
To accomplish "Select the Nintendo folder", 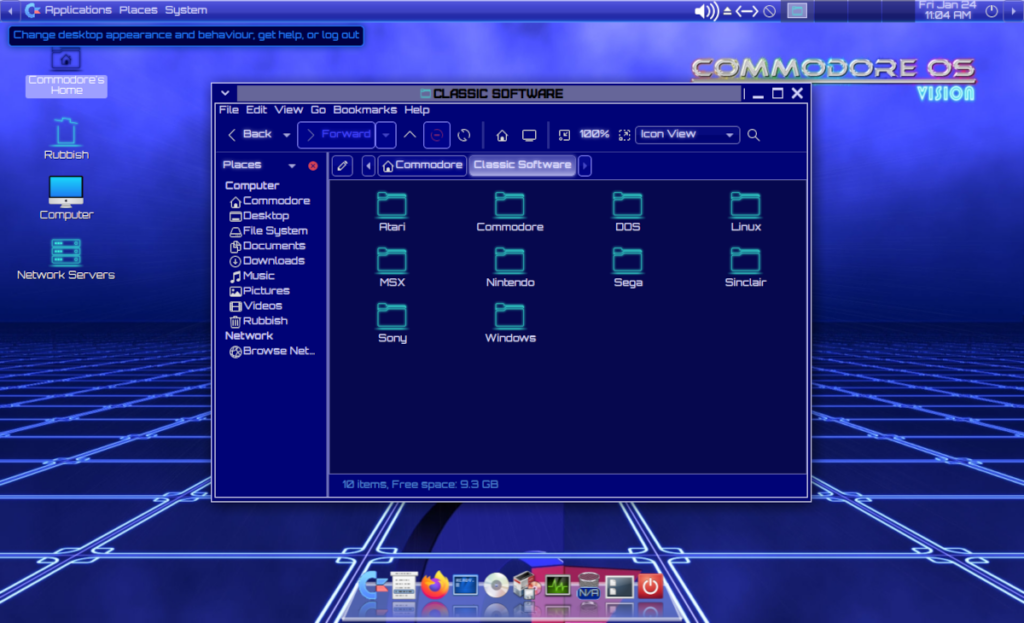I will click(510, 266).
